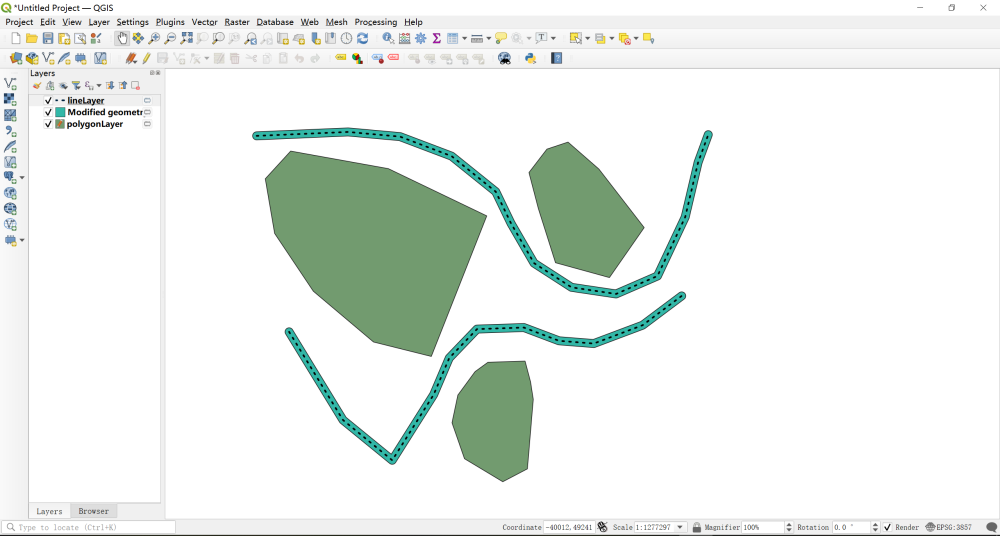Image resolution: width=1000 pixels, height=536 pixels.
Task: Toggle visibility of lineLayer
Action: click(x=48, y=100)
